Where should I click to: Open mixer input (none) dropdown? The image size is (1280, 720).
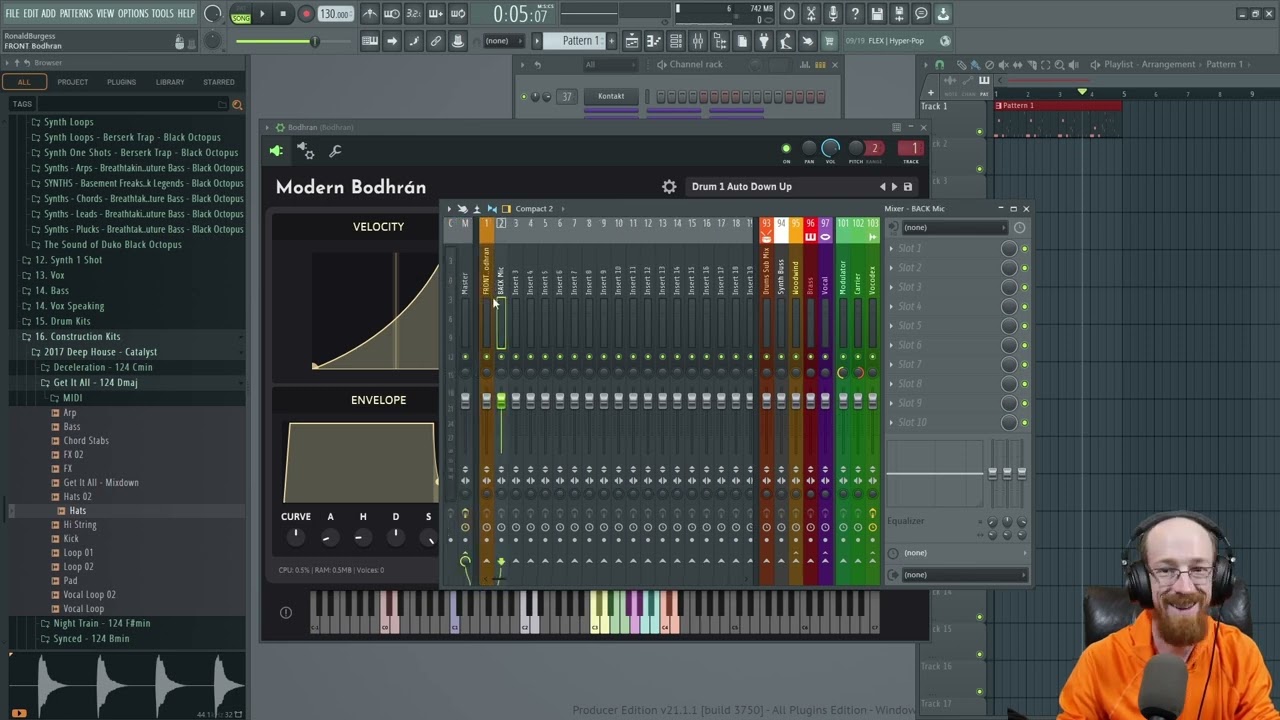[x=956, y=228]
